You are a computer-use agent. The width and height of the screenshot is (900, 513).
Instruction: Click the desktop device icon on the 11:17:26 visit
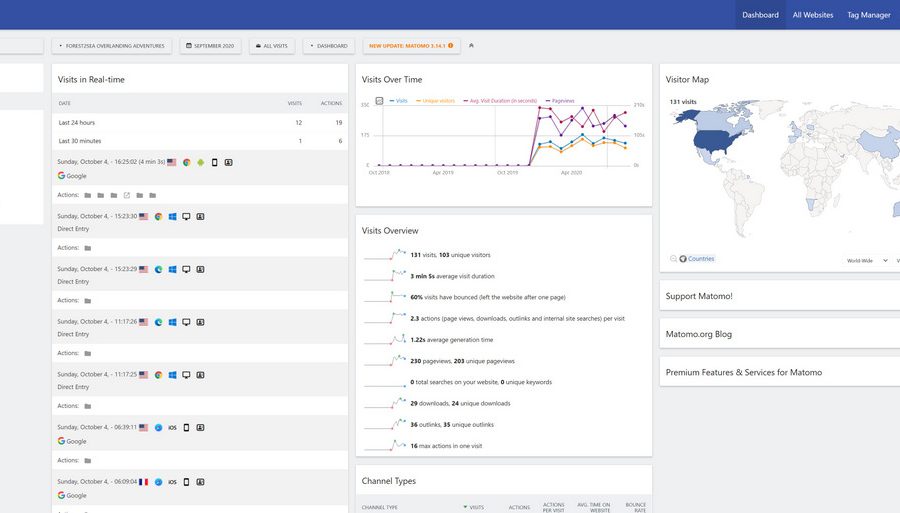(x=186, y=322)
